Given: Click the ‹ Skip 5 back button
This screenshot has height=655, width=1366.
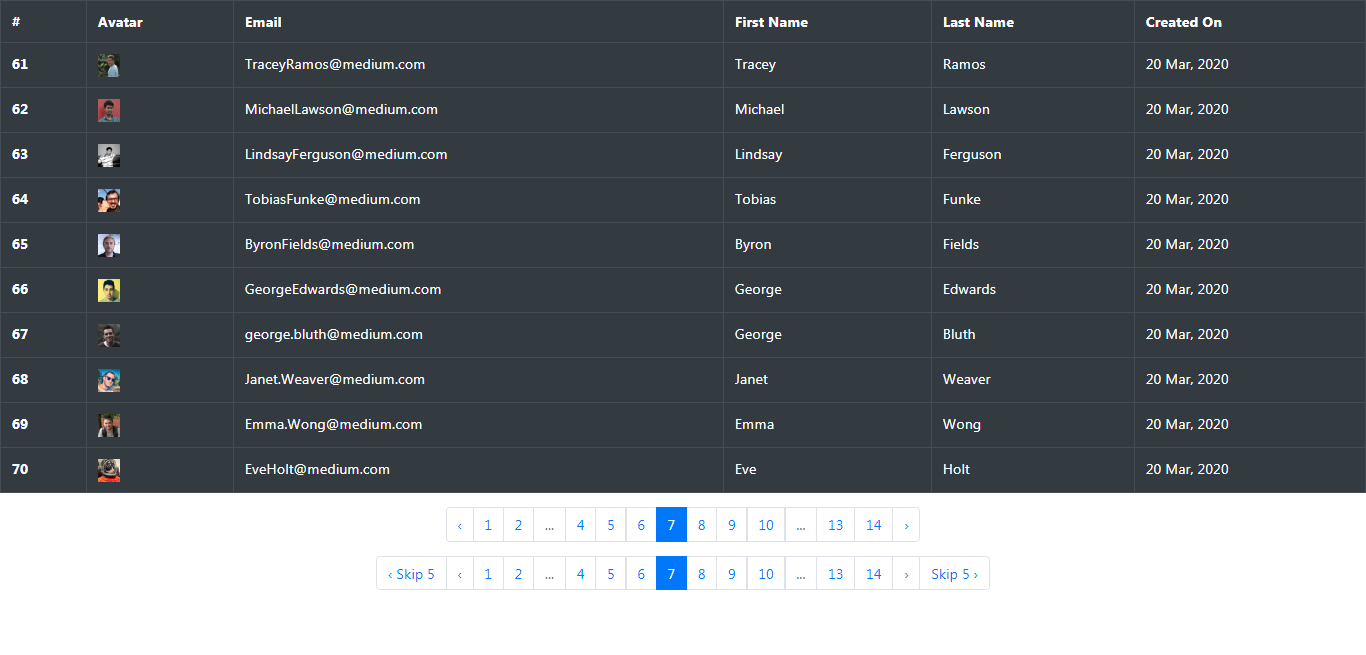Looking at the screenshot, I should (x=411, y=573).
